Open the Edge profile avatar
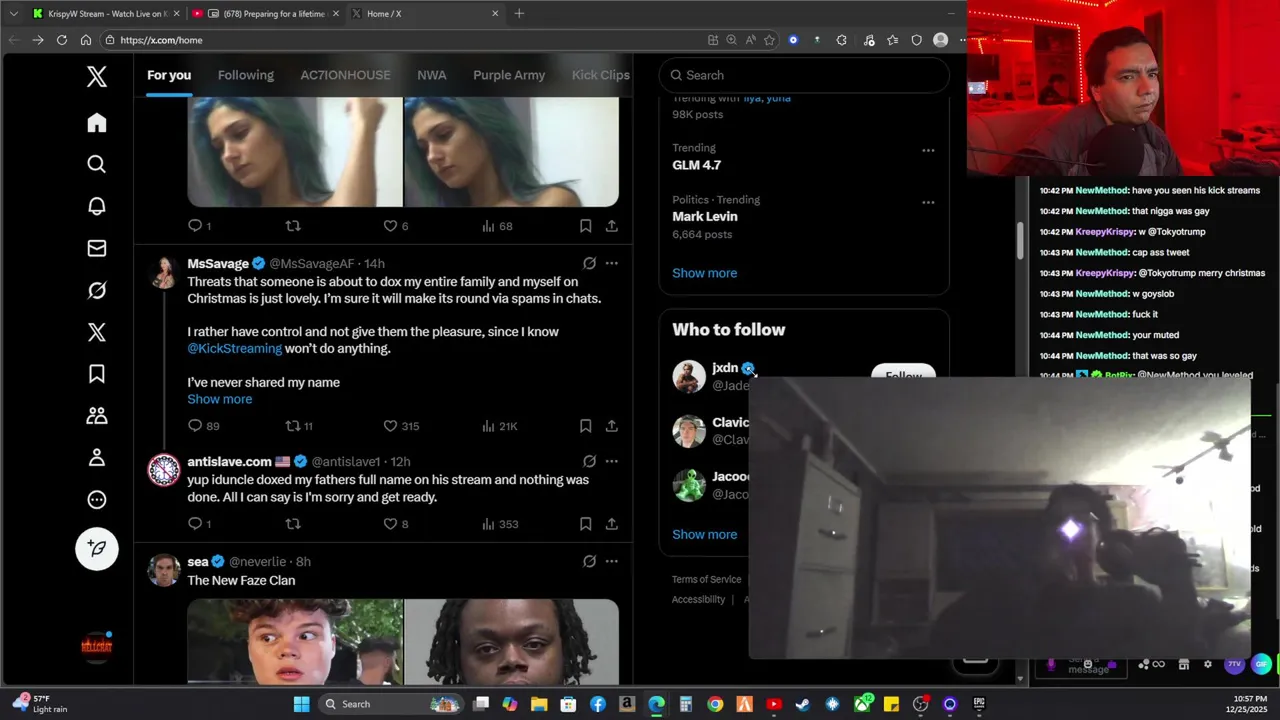1280x720 pixels. coord(940,40)
